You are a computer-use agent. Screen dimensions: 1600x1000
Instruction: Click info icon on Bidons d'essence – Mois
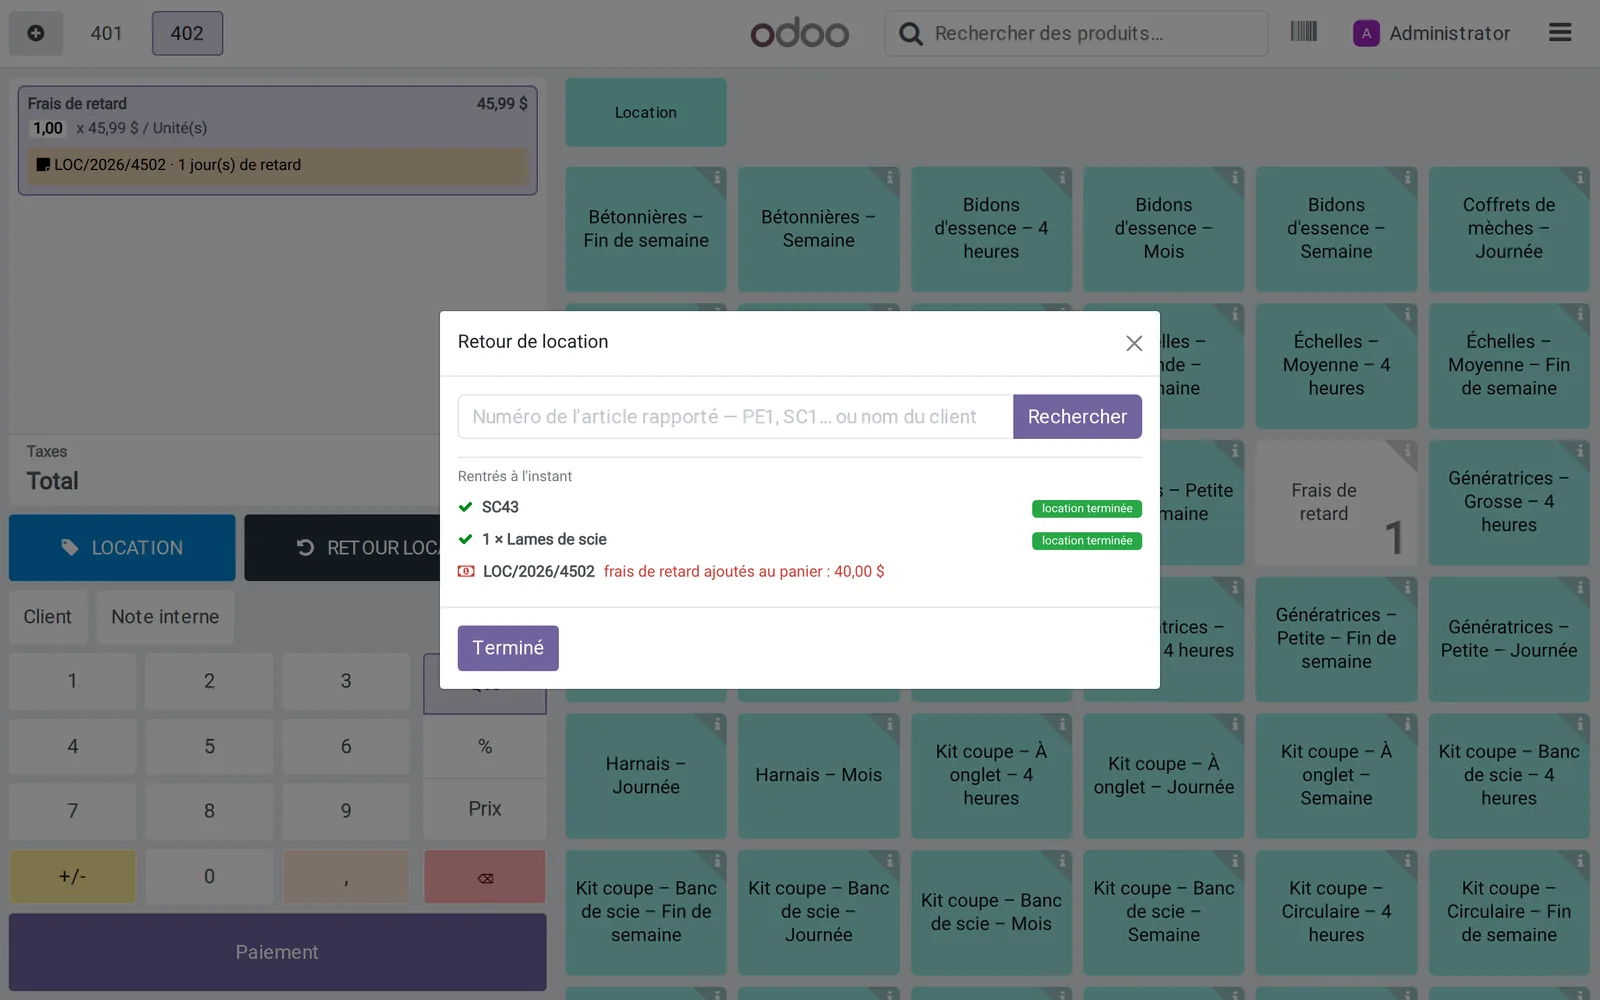point(1234,178)
